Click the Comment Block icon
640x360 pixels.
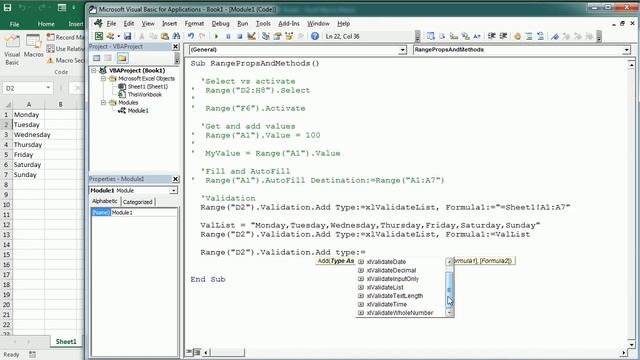click(529, 36)
